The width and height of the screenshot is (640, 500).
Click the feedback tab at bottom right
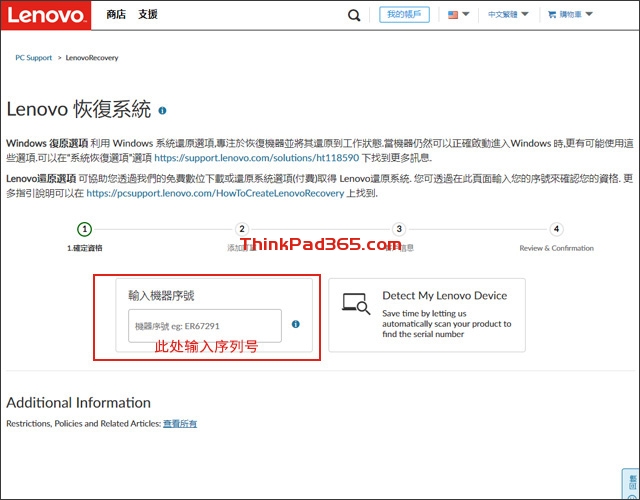[631, 484]
